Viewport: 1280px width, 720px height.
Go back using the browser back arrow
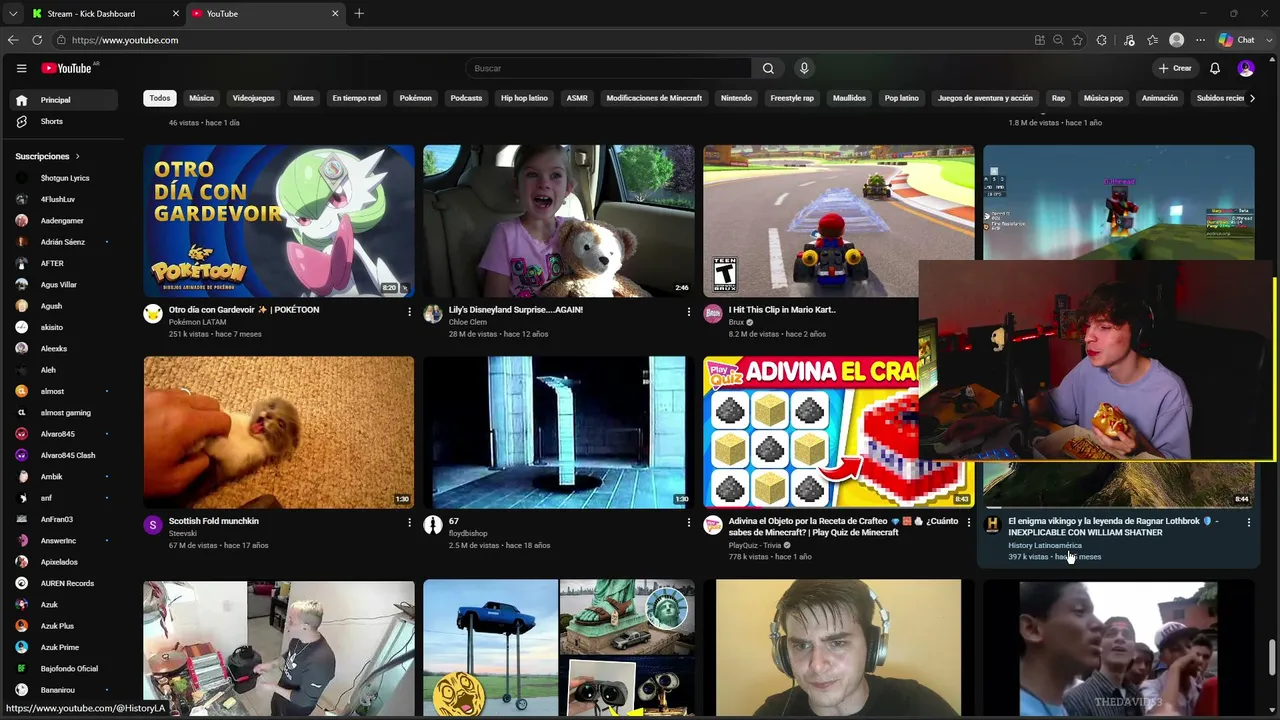coord(13,40)
